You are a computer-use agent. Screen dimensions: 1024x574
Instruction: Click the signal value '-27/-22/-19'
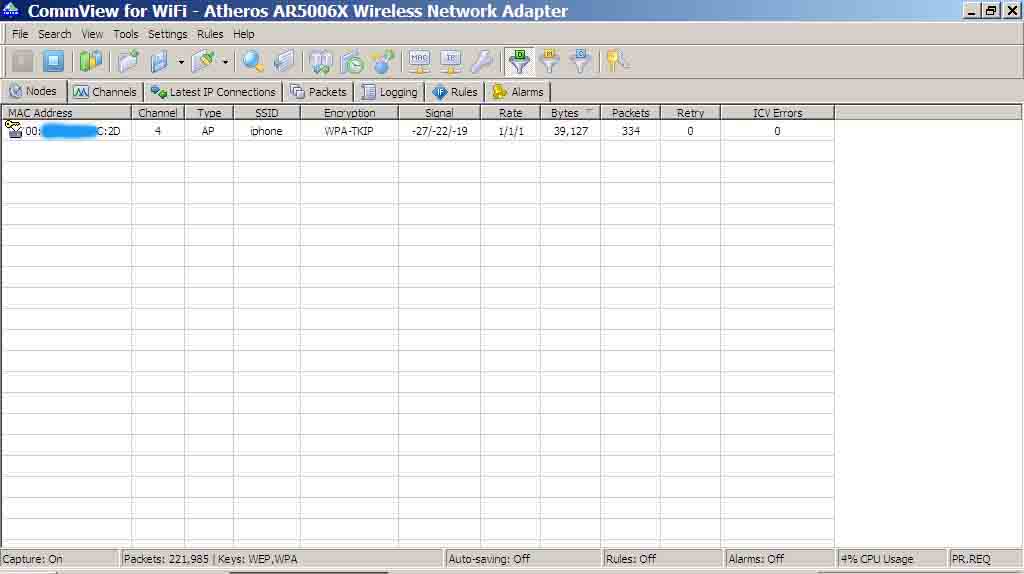(x=440, y=131)
